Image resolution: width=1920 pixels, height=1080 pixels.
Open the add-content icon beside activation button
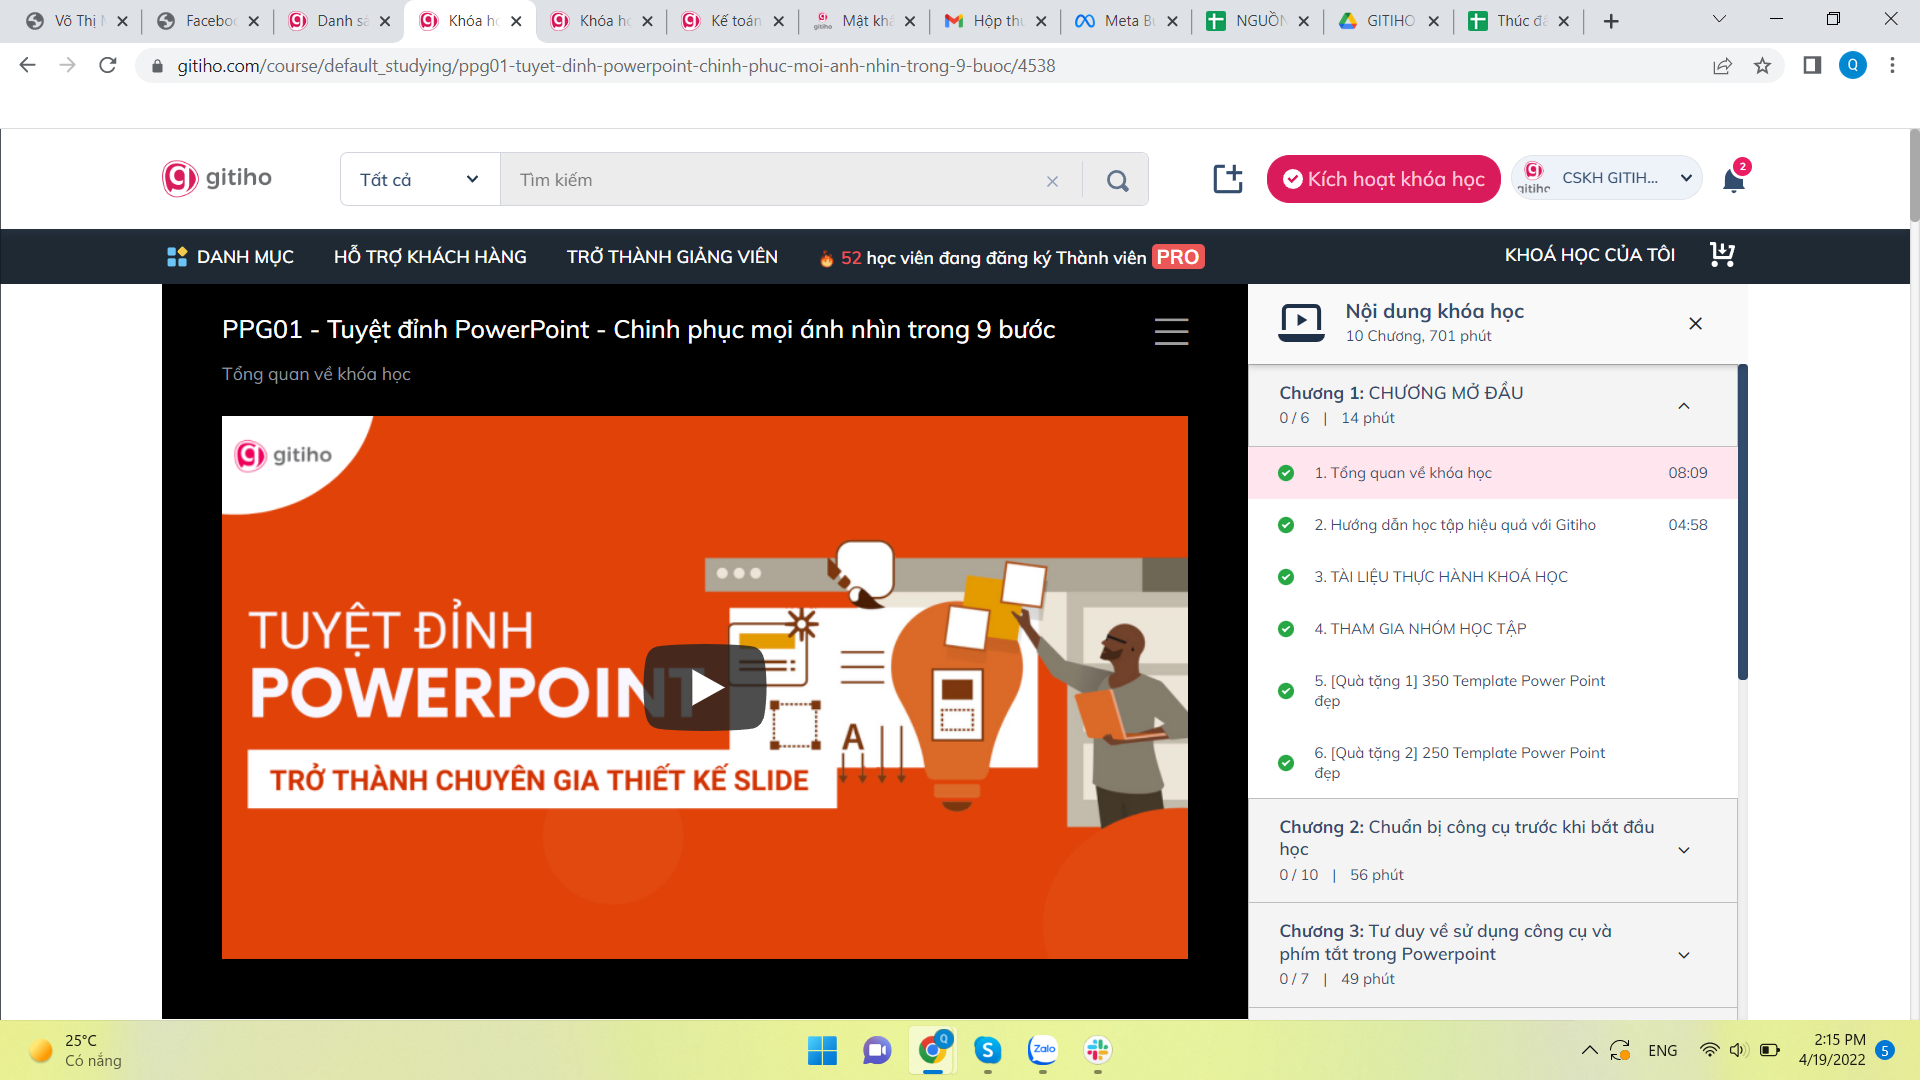[x=1227, y=179]
